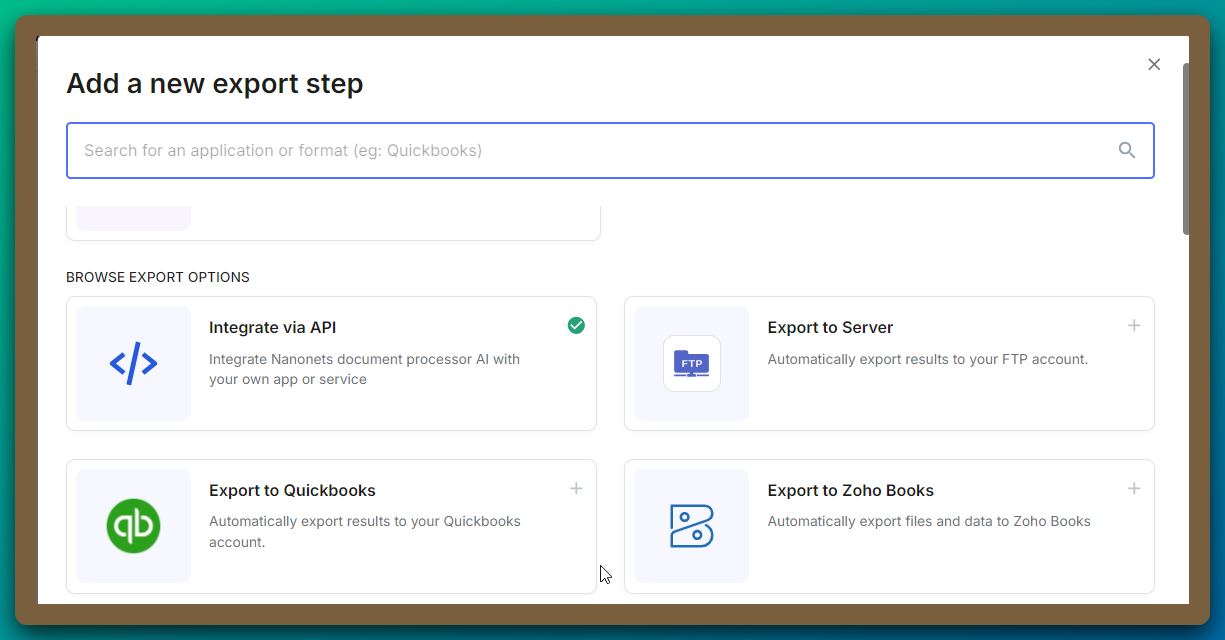This screenshot has width=1225, height=640.
Task: Click the plus icon on Export to Server
Action: click(1134, 325)
